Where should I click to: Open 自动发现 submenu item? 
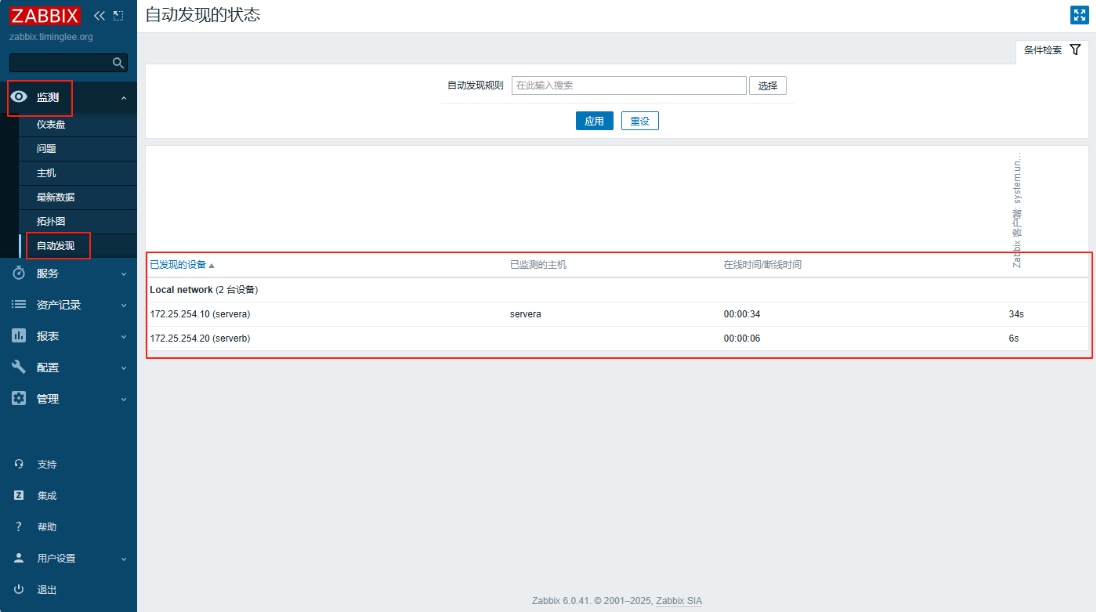55,246
